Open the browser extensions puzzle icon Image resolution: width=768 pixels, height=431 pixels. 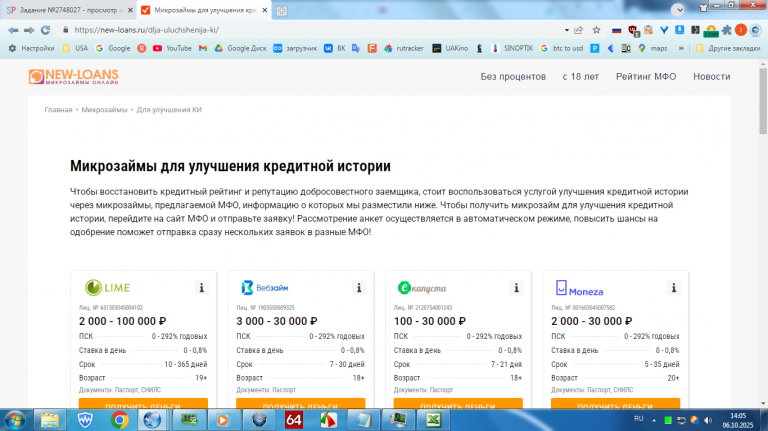726,30
